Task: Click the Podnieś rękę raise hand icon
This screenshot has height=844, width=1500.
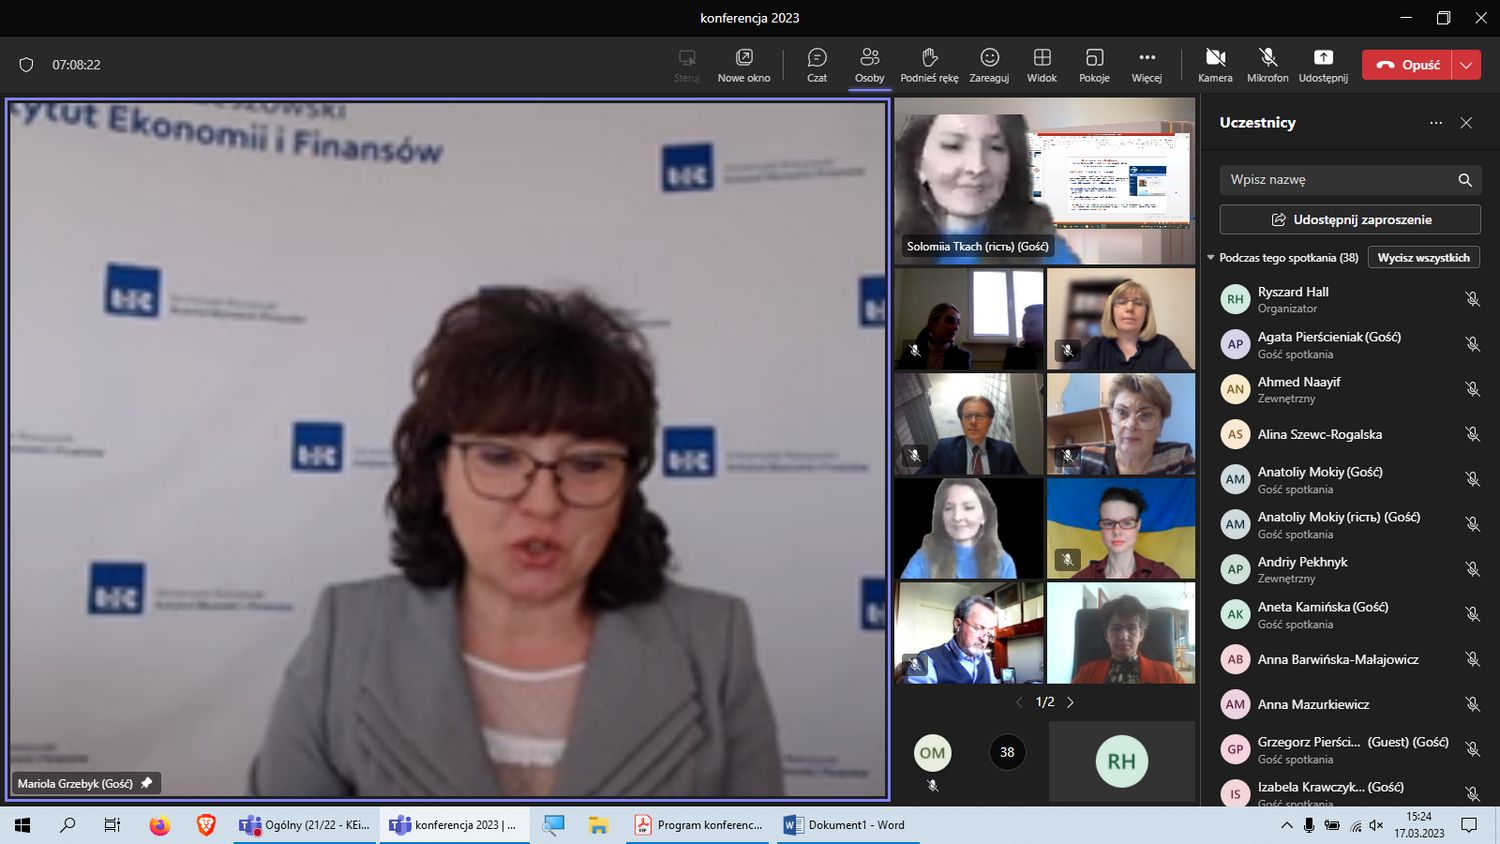Action: [929, 64]
